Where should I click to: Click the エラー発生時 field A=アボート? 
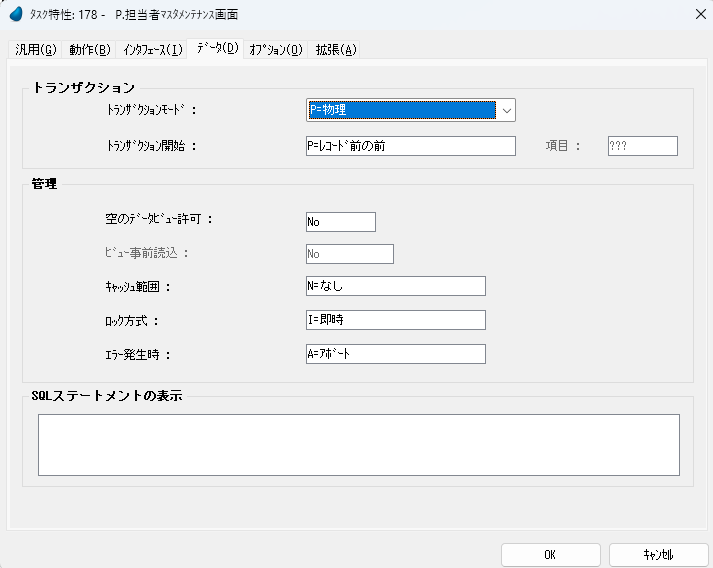[x=395, y=354]
